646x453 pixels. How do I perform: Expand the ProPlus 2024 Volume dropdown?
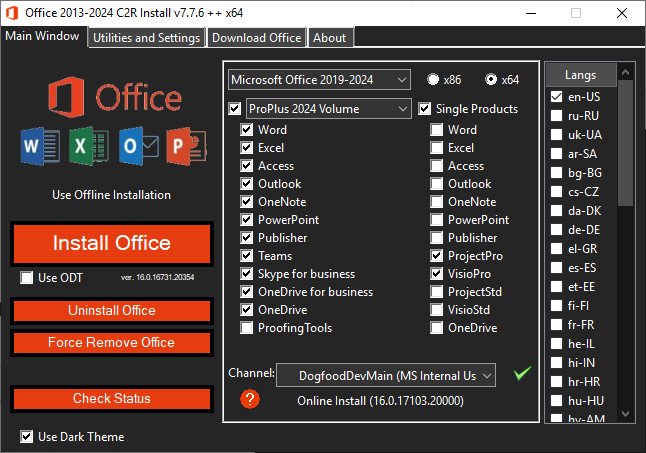pyautogui.click(x=328, y=109)
